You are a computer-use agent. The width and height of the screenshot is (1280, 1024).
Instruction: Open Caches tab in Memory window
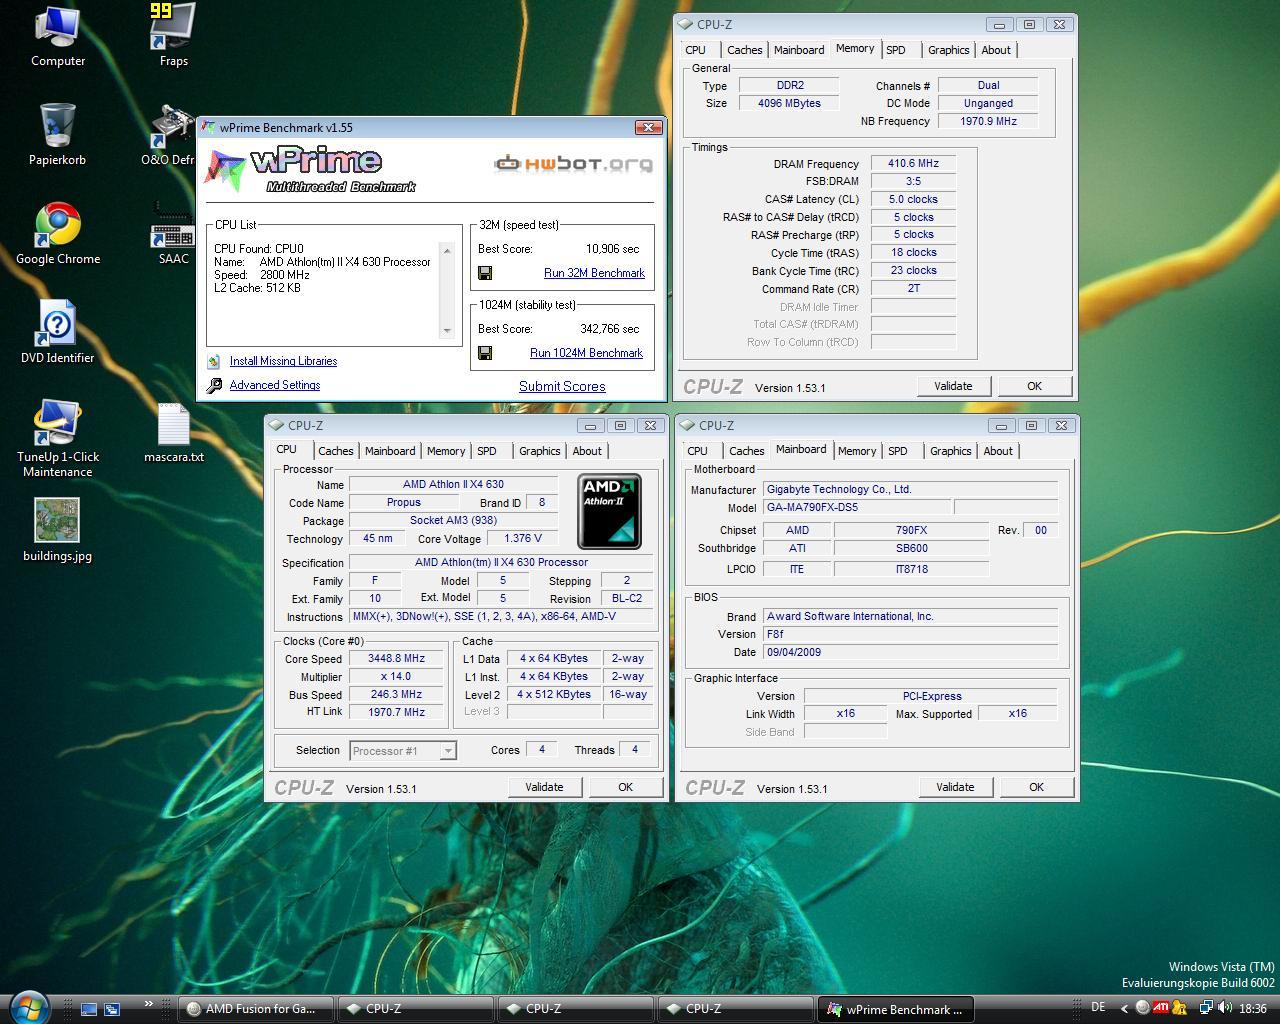(745, 50)
